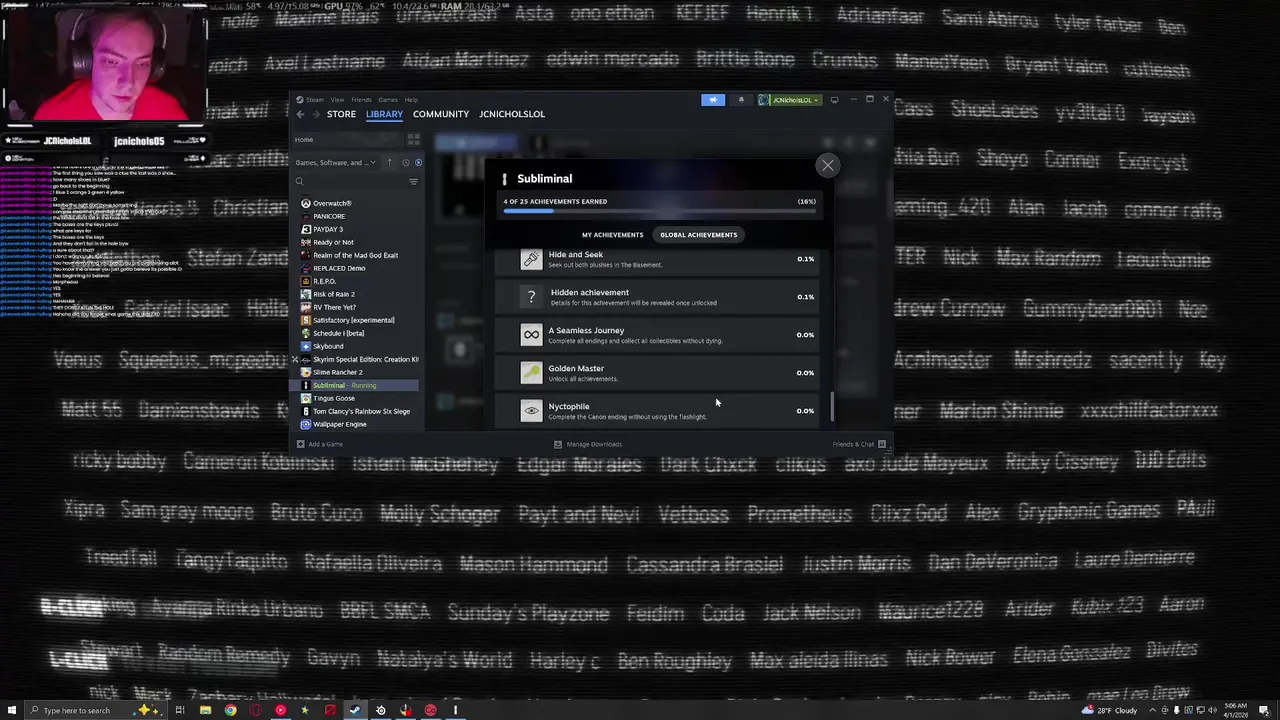The width and height of the screenshot is (1280, 720).
Task: Expand the Games, Software filter dropdown
Action: (335, 163)
